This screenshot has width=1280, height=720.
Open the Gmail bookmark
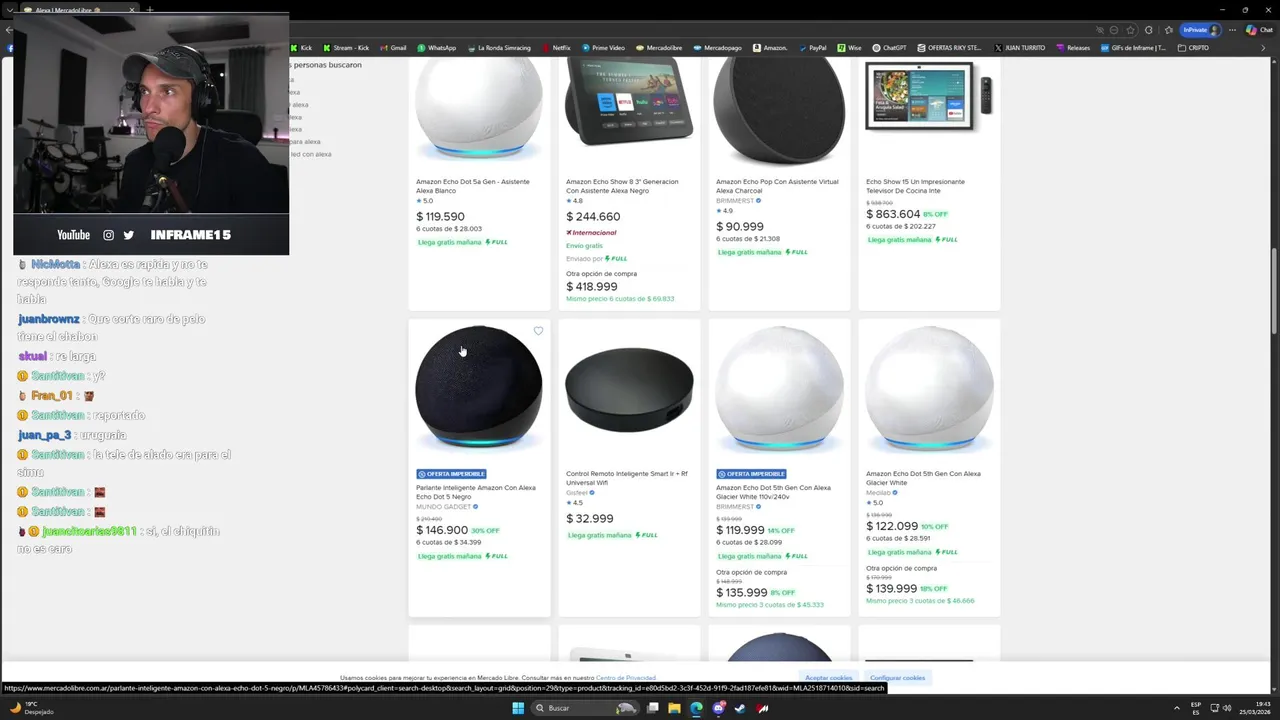point(393,48)
